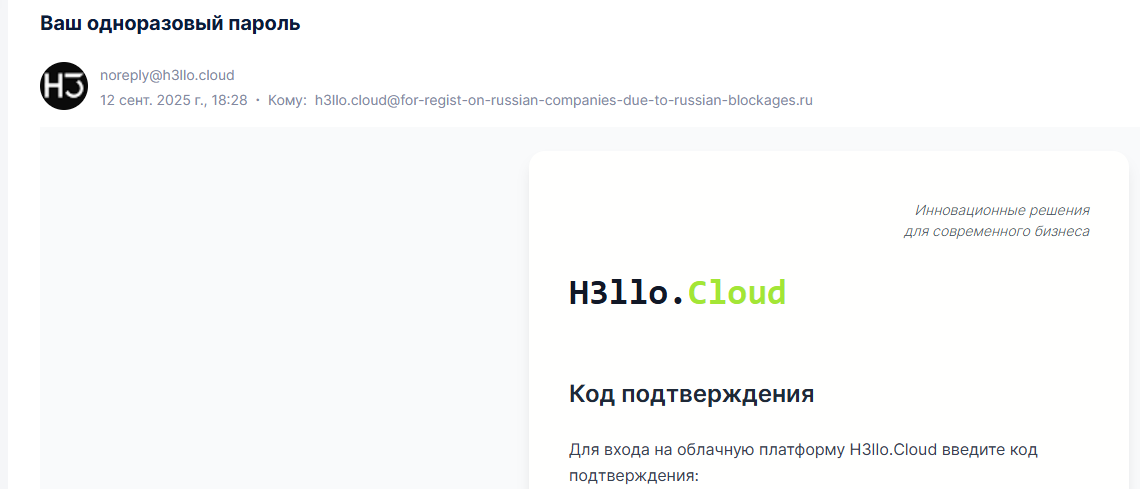This screenshot has width=1140, height=489.
Task: Click the recipient email address after Кому
Action: pos(563,100)
